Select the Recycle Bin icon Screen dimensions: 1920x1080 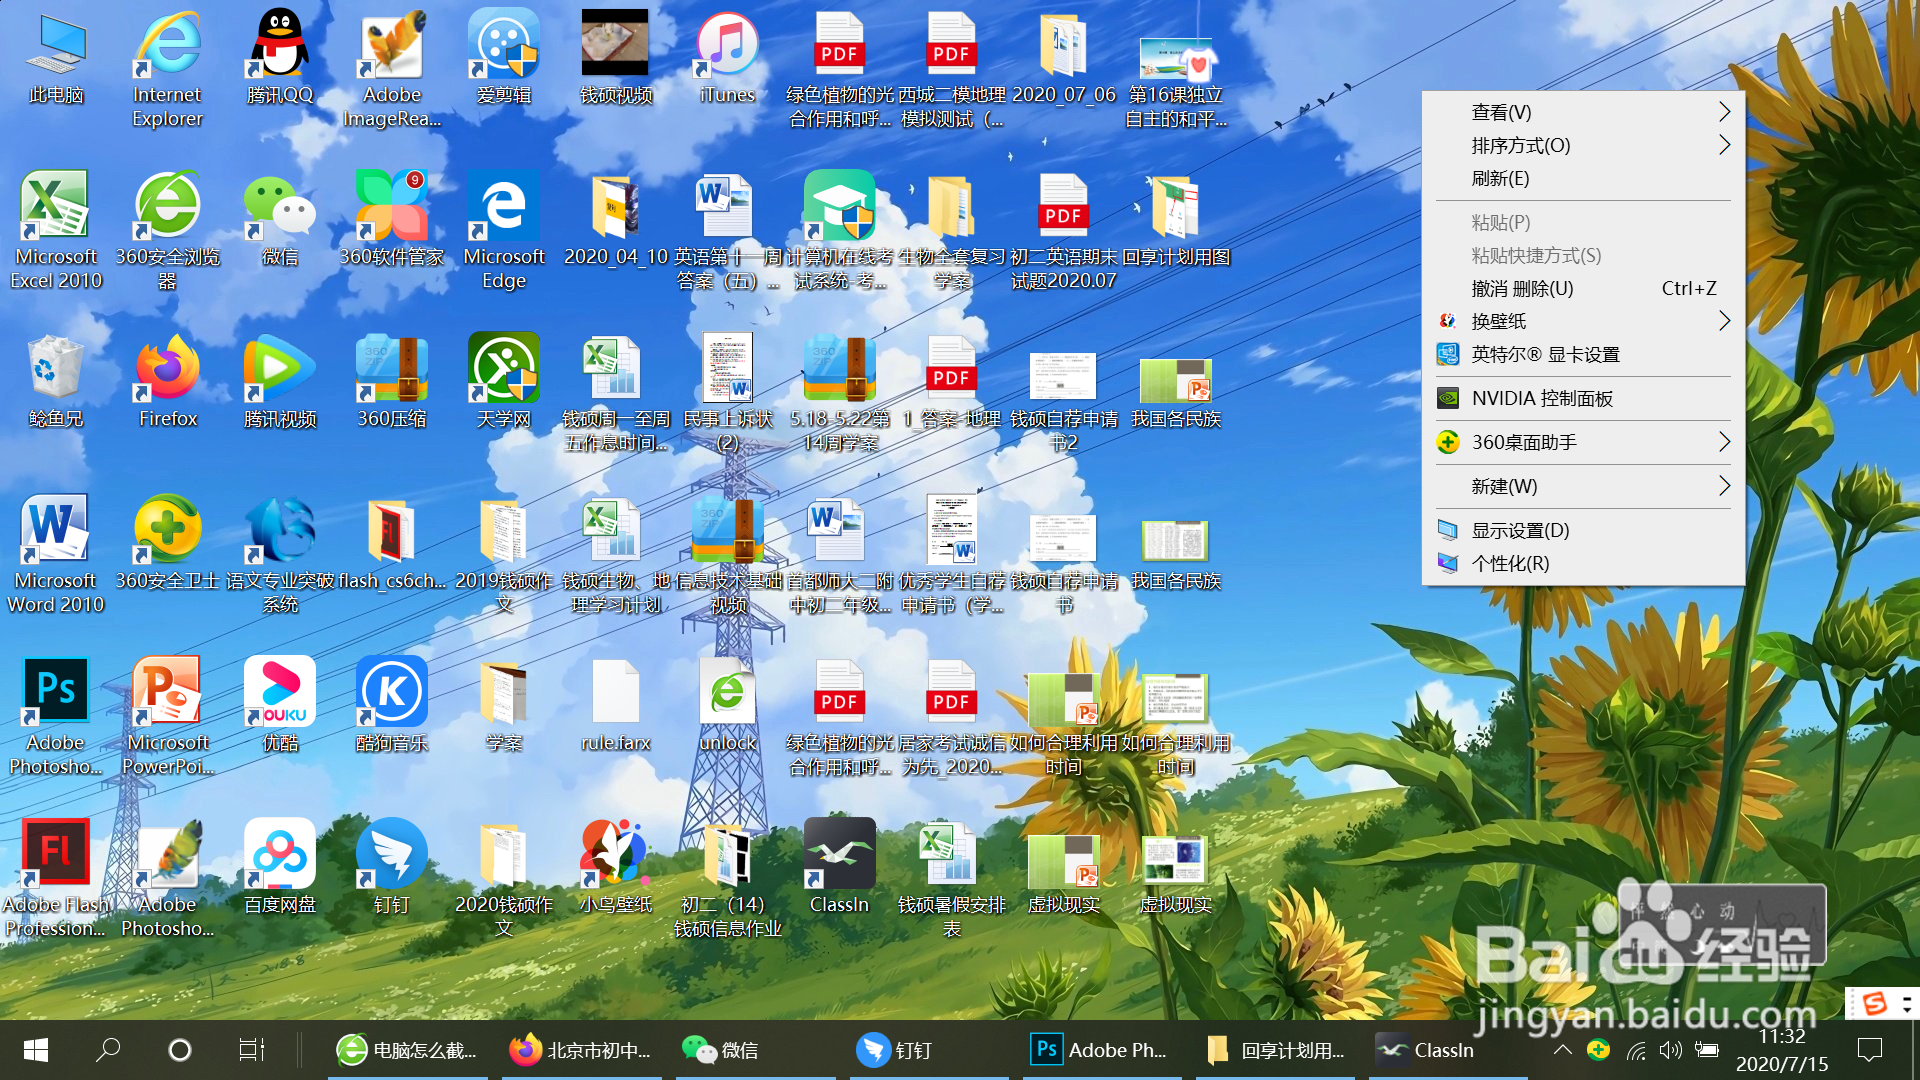click(x=56, y=370)
